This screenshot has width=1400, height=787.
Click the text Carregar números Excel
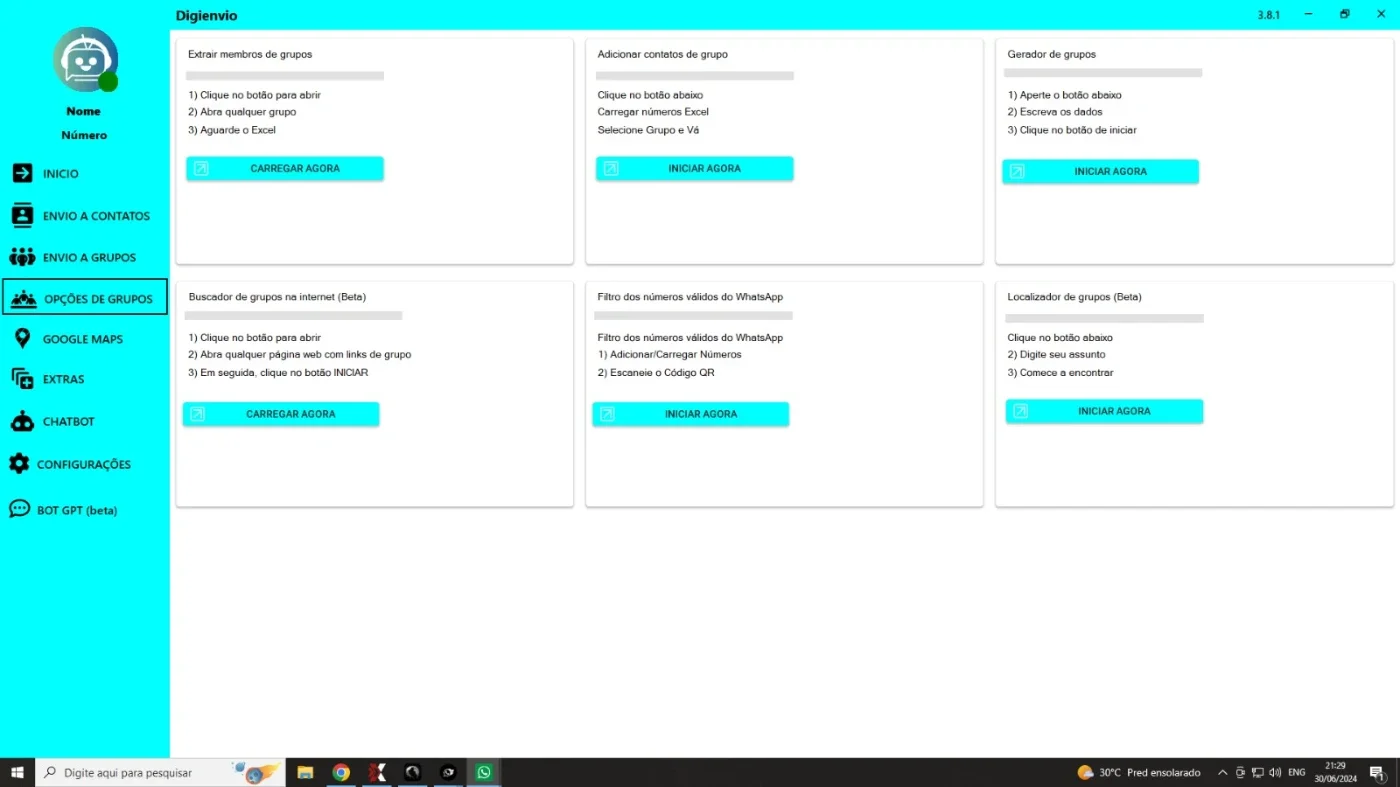click(x=653, y=112)
